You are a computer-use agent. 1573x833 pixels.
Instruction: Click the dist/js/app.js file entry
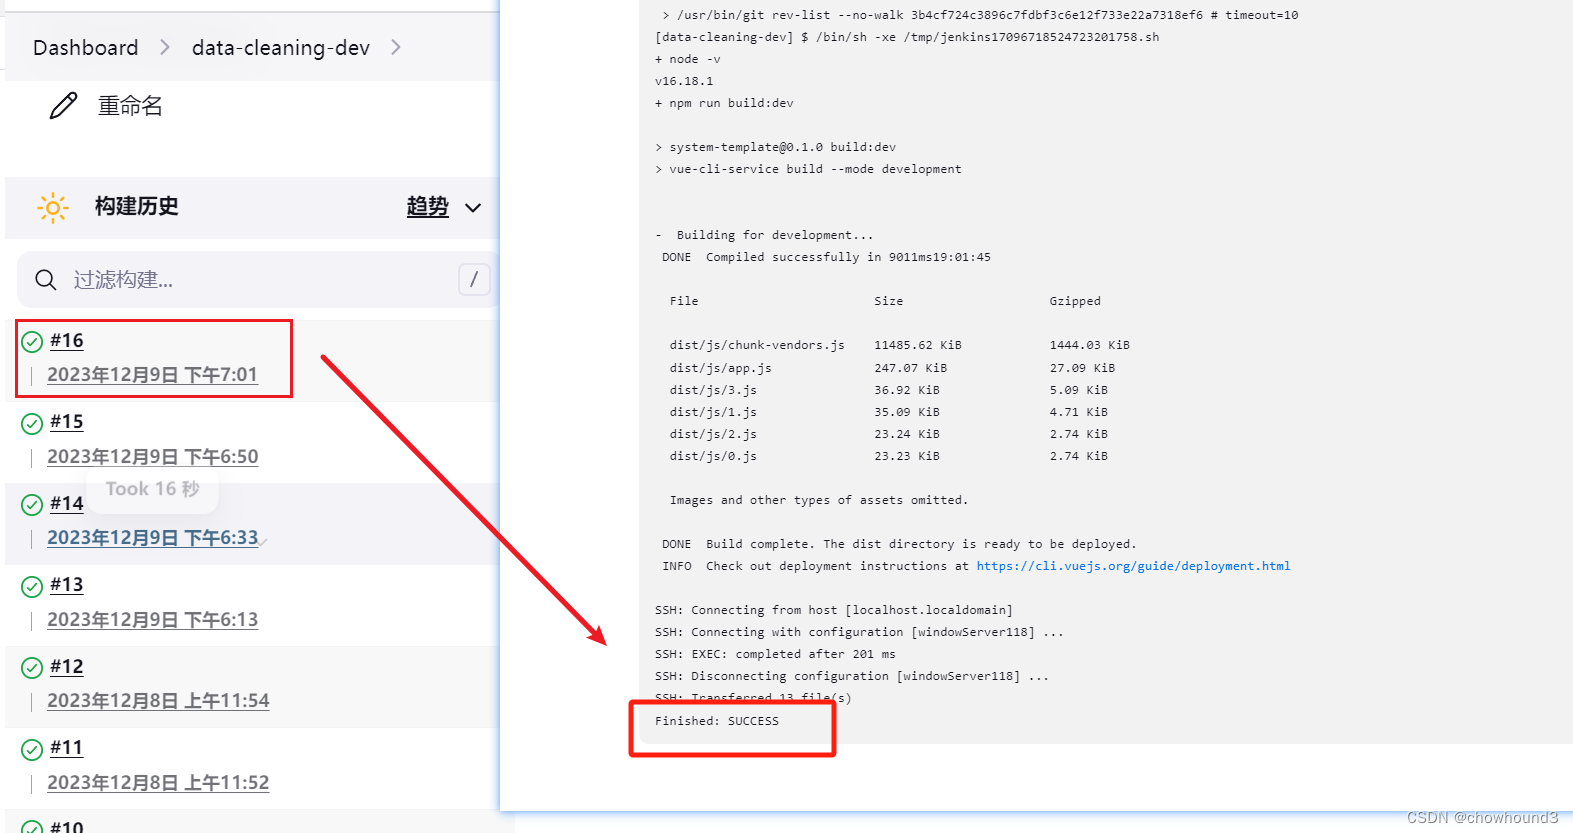coord(720,368)
